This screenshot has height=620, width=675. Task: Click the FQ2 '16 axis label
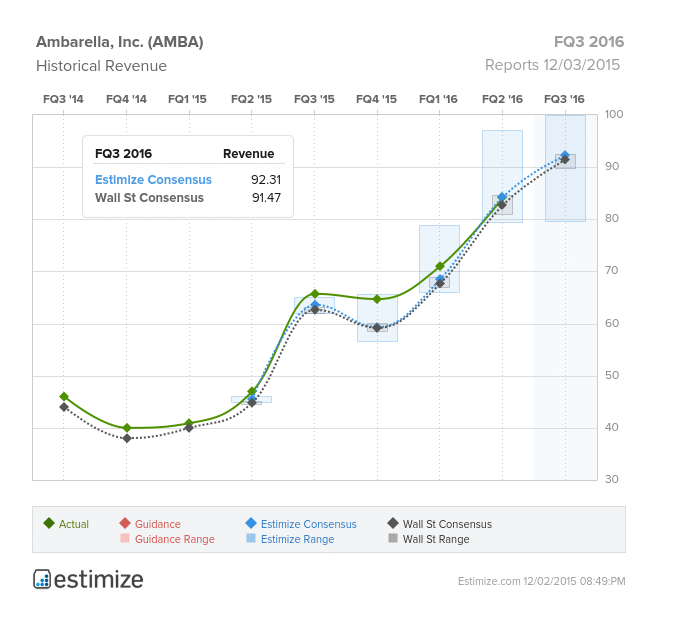point(502,99)
